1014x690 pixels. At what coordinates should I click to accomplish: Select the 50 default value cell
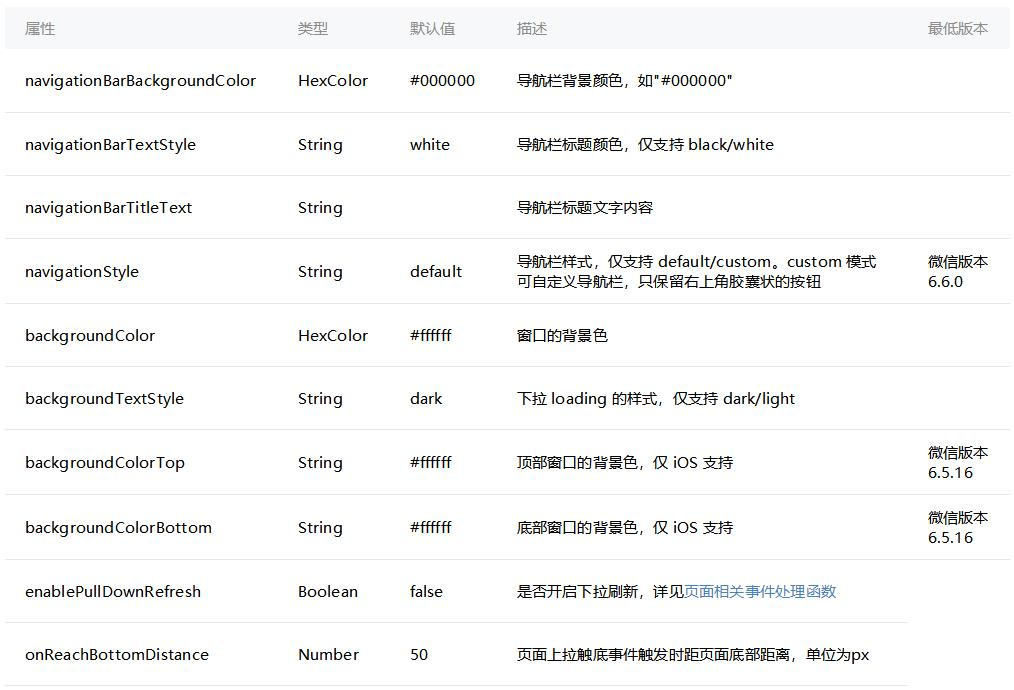419,654
